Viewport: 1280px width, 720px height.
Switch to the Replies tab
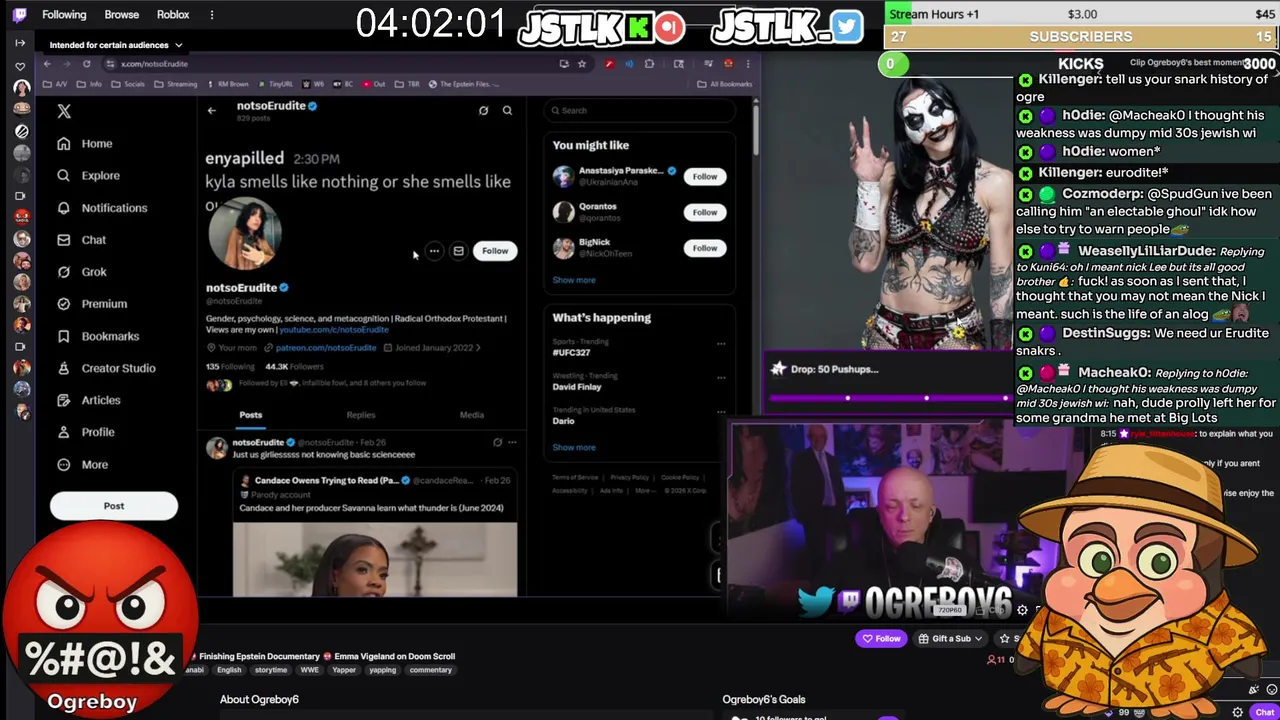tap(361, 415)
